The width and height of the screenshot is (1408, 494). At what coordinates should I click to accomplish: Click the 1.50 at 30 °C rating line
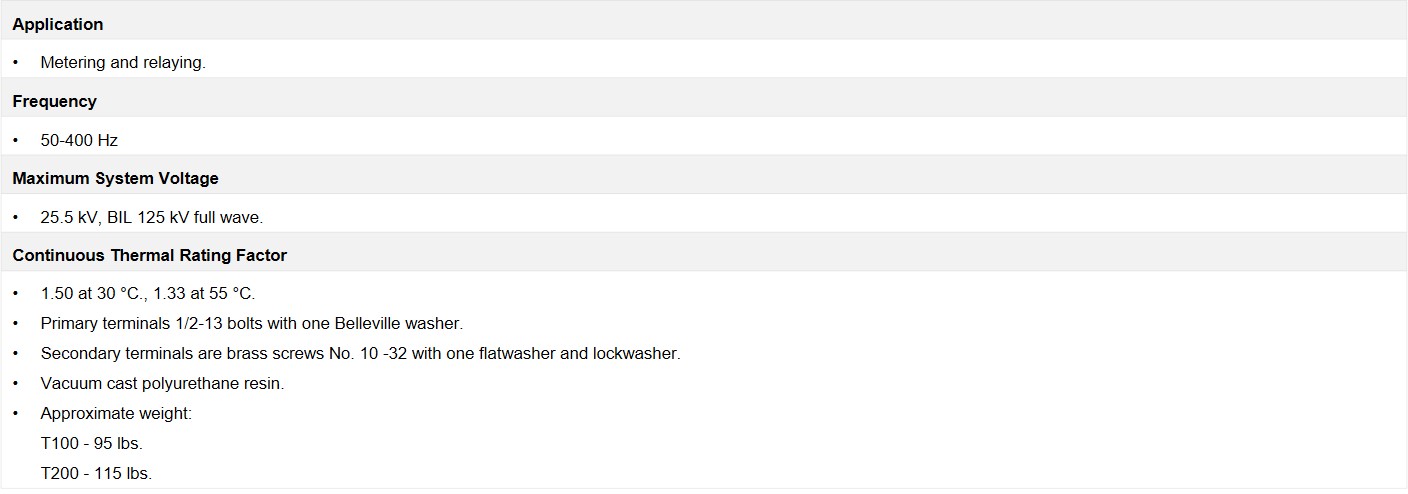tap(148, 294)
